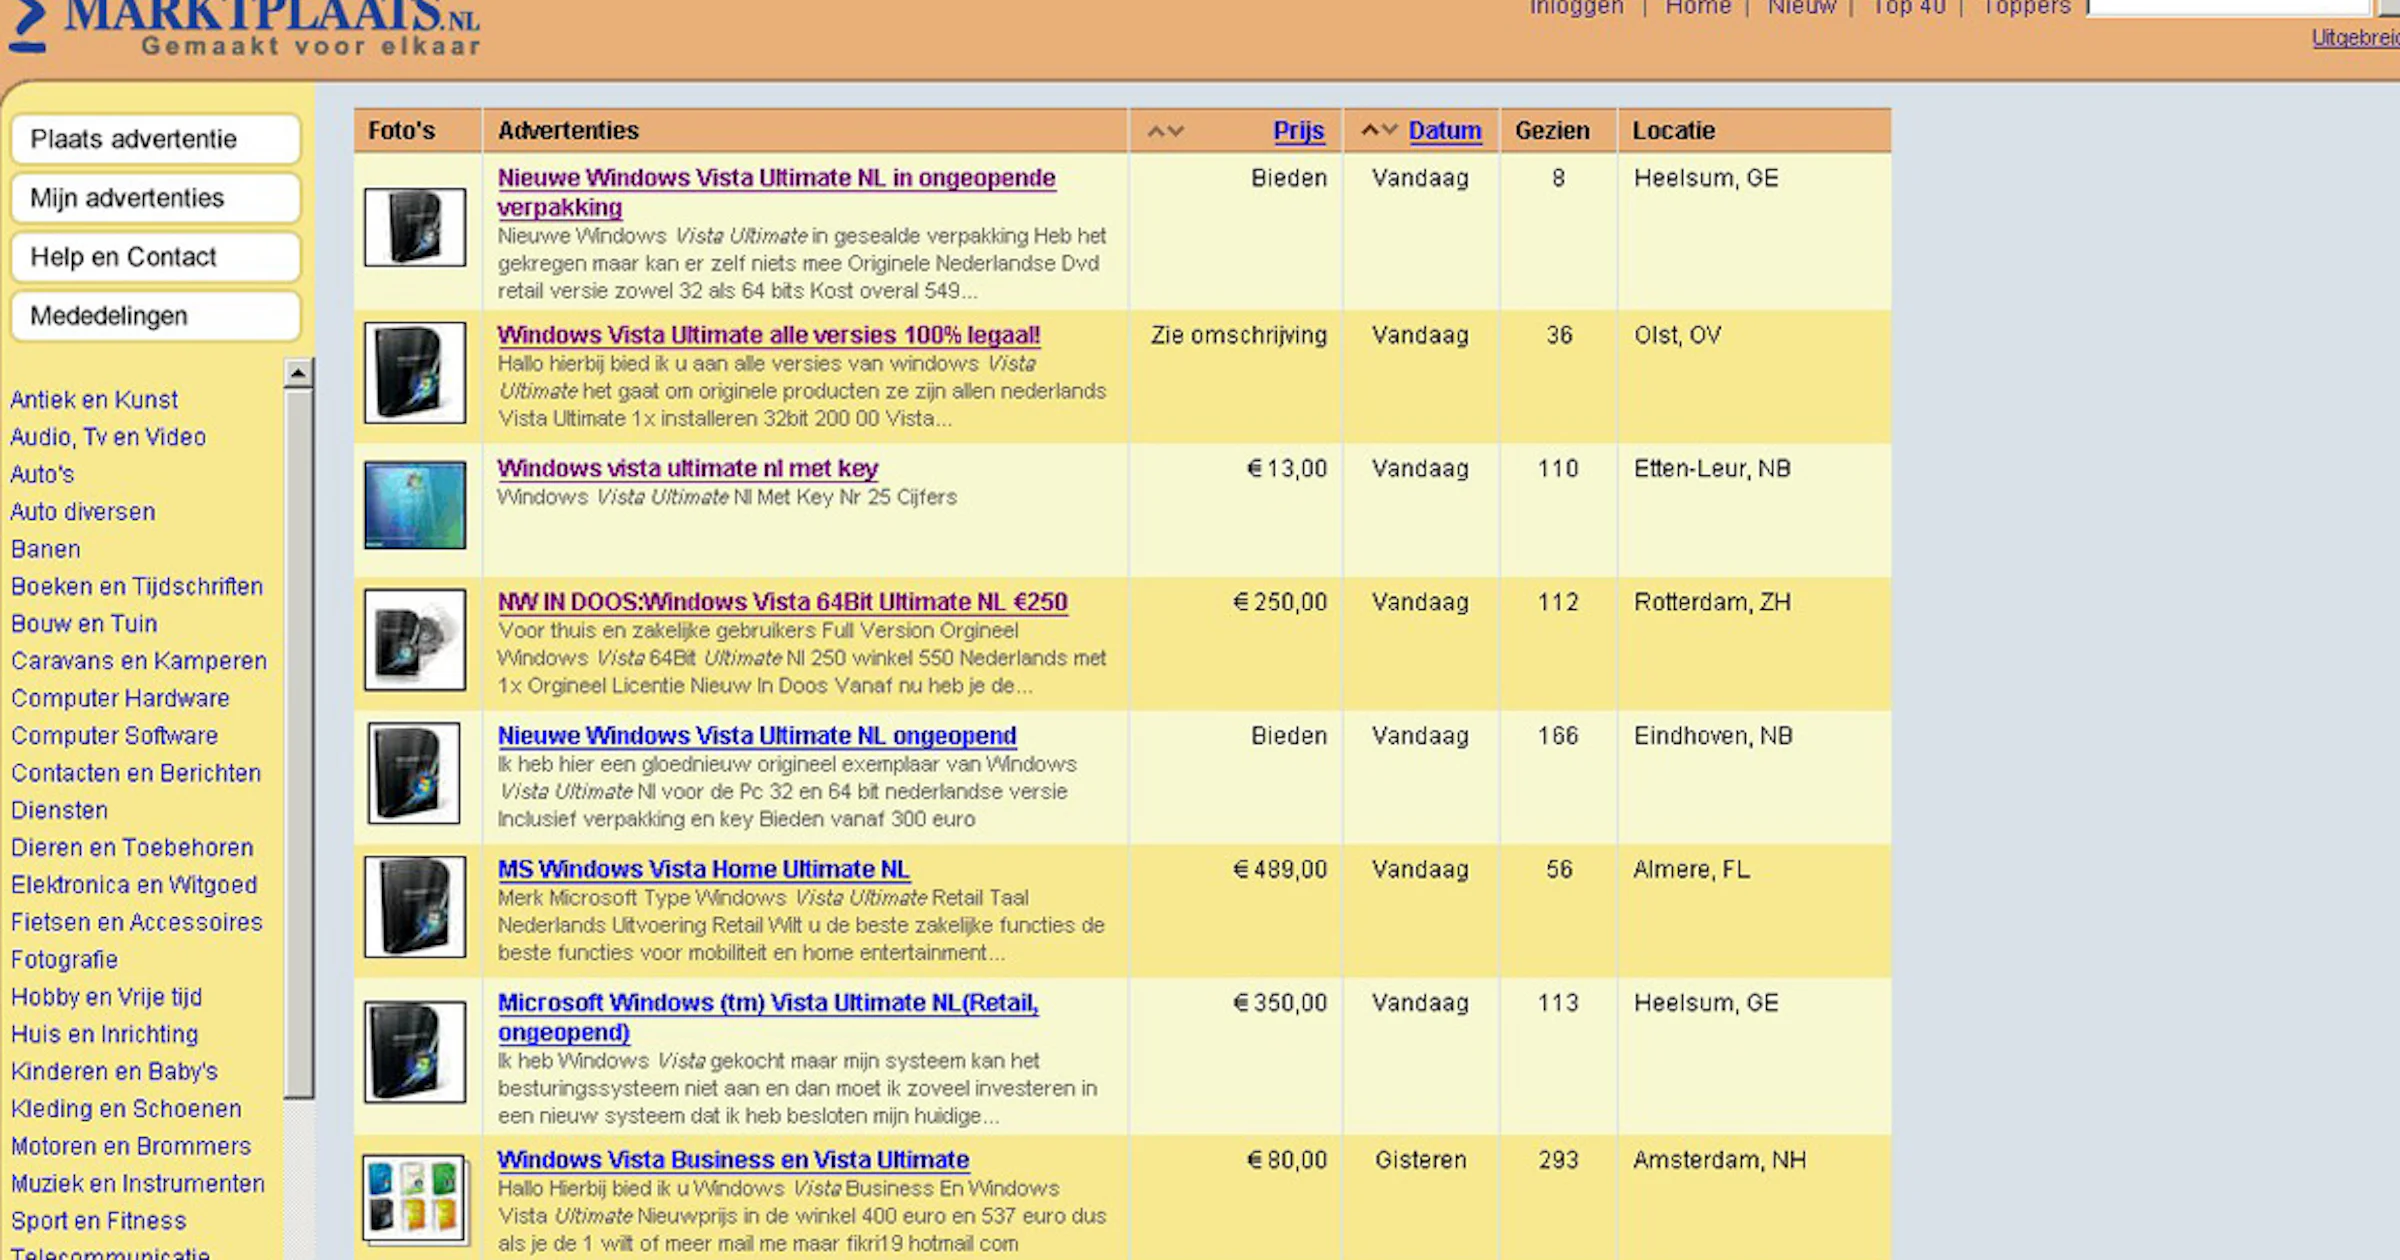Open 'MS Windows Vista Home Ultimate NL' ad
Screen dimensions: 2400x1260
[704, 869]
